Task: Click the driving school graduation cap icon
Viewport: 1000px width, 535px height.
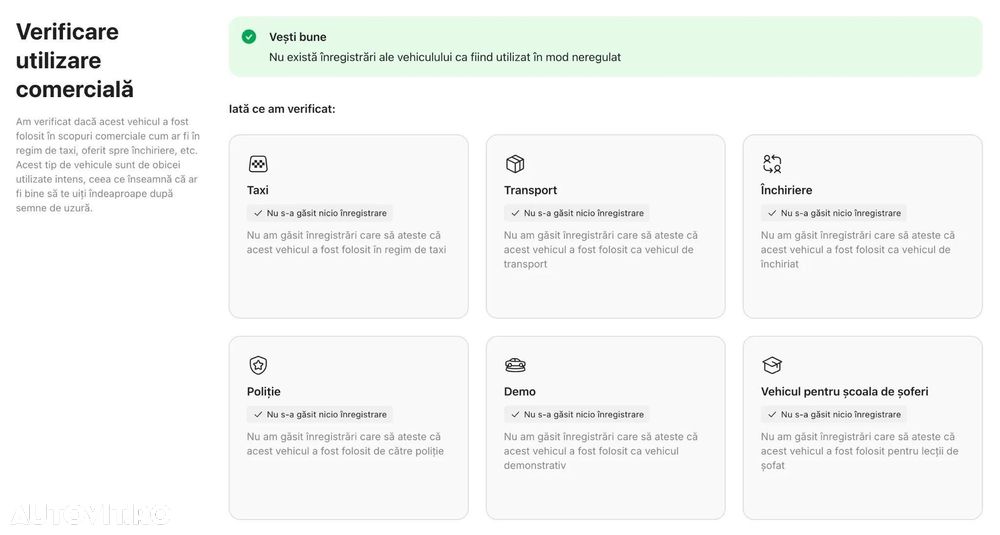Action: pyautogui.click(x=772, y=365)
